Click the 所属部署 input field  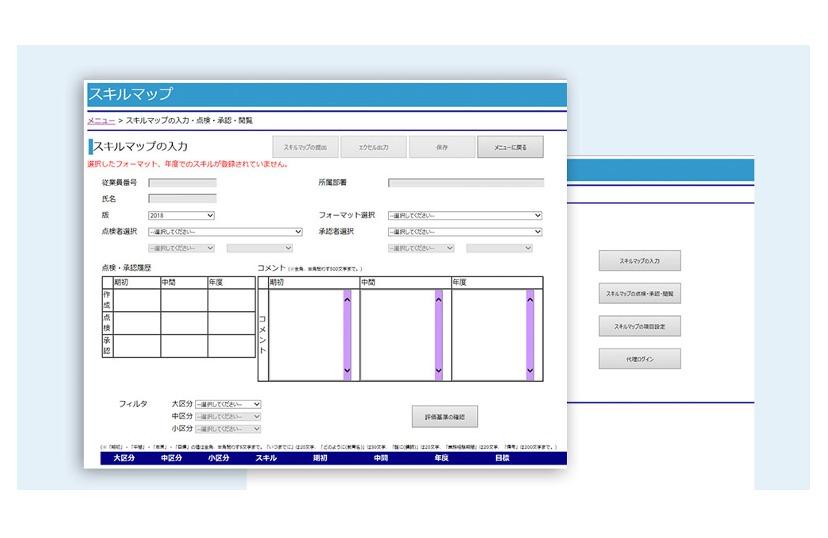pos(465,183)
